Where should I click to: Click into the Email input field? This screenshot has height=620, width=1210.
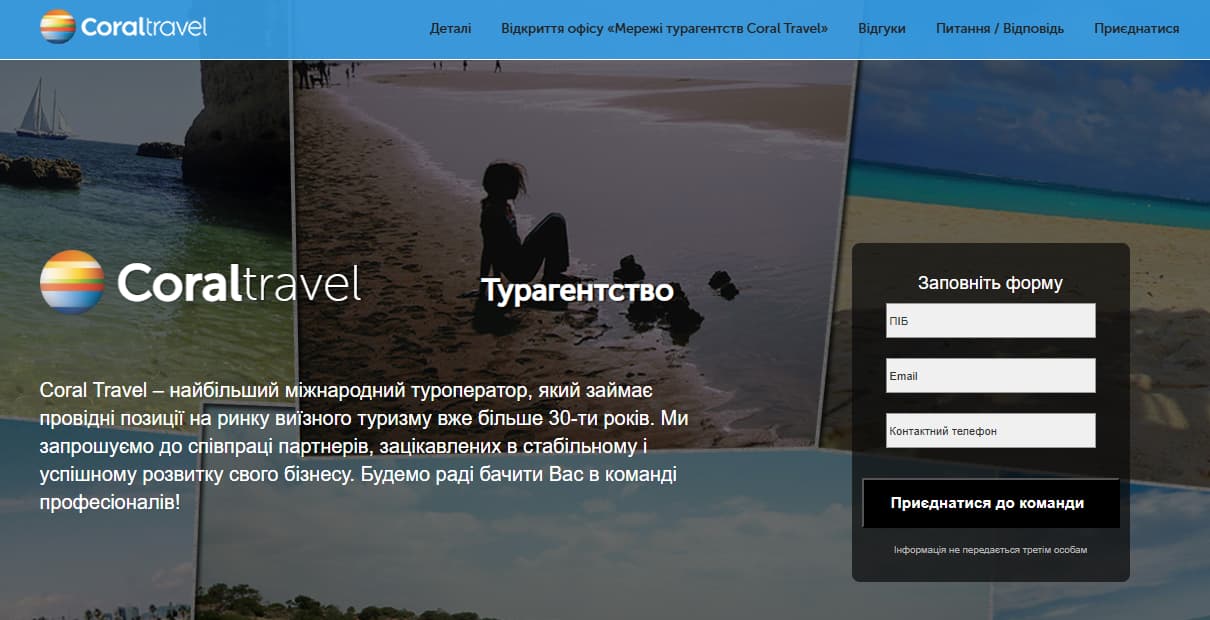tap(990, 376)
